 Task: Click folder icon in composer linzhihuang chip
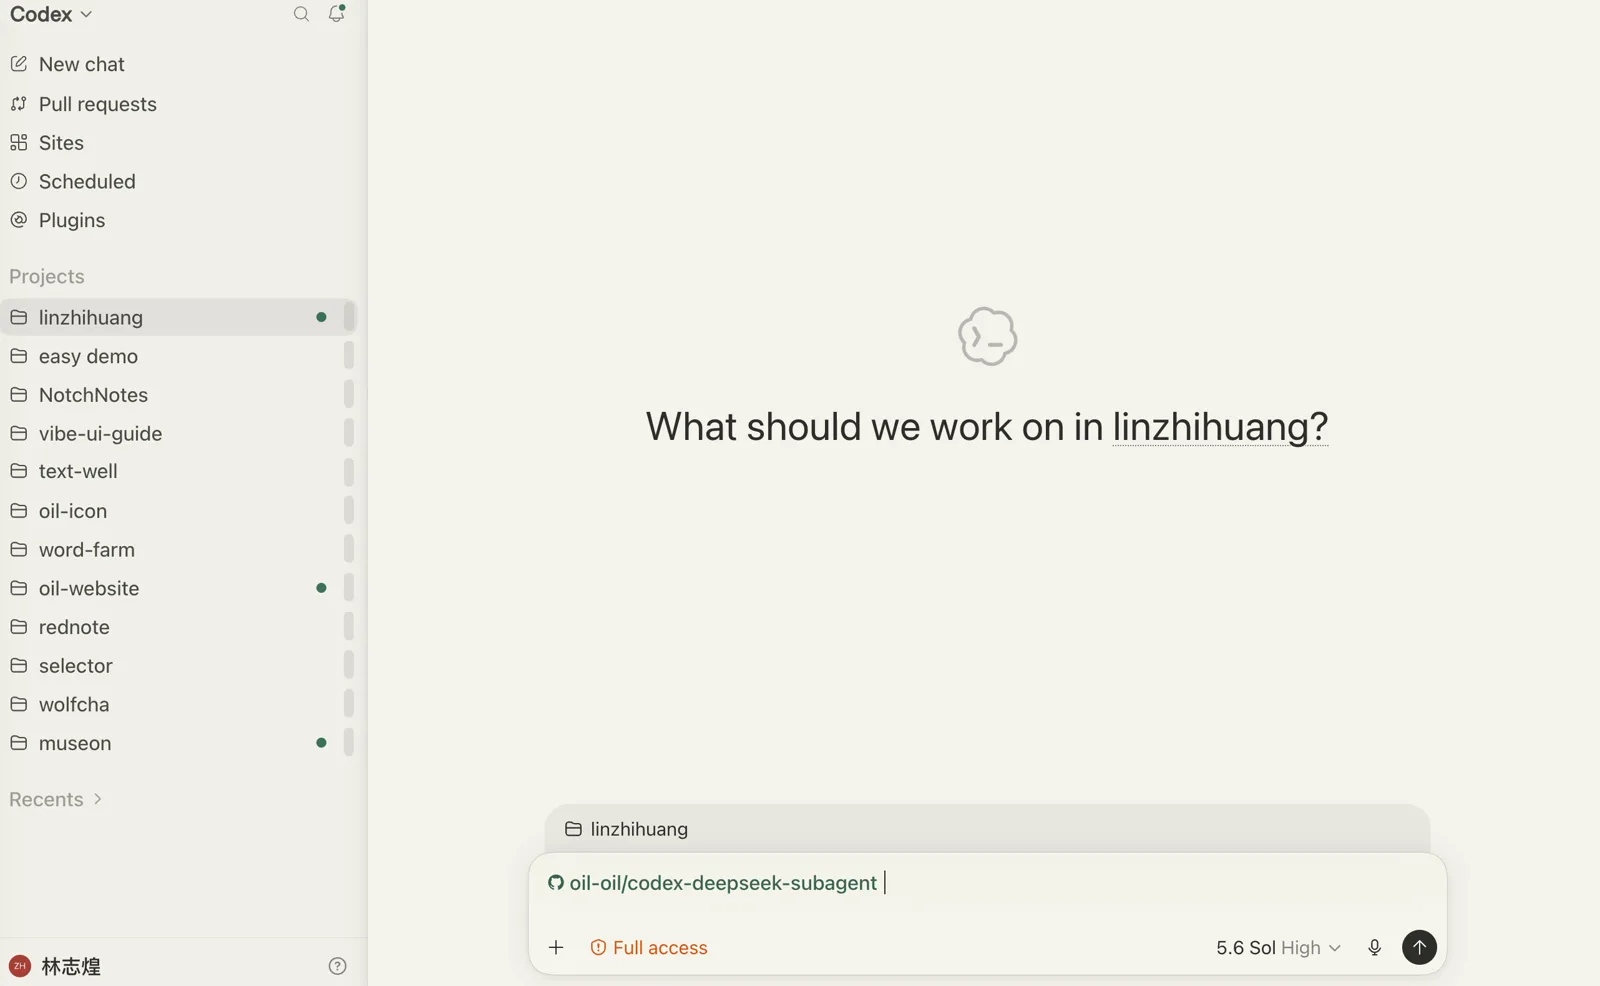(573, 829)
